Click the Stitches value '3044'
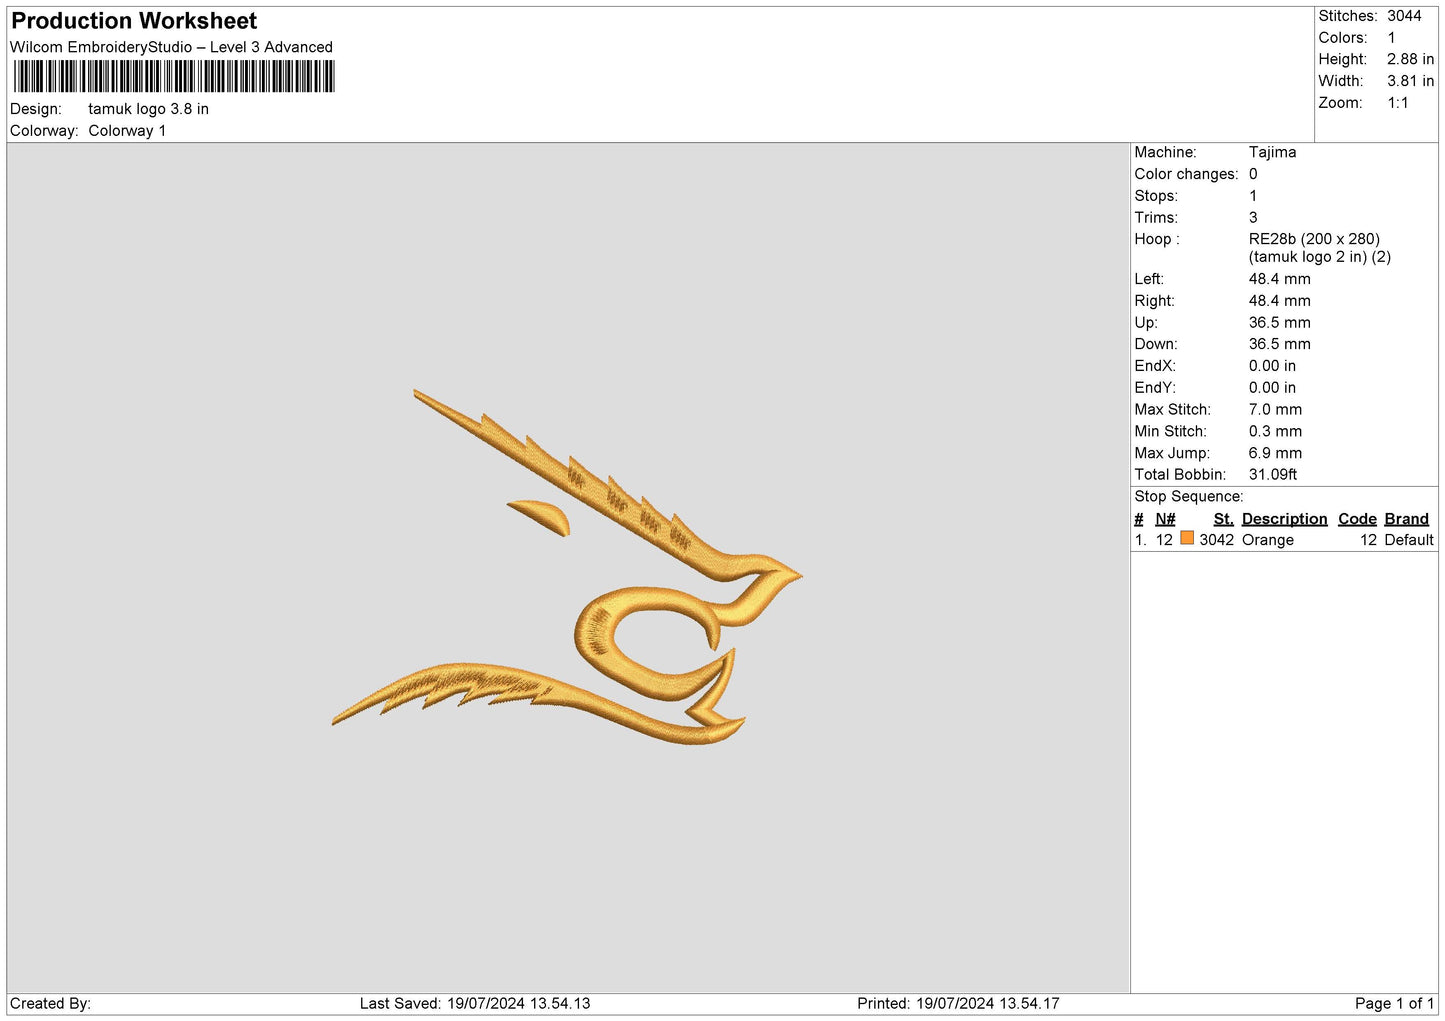 (x=1404, y=16)
